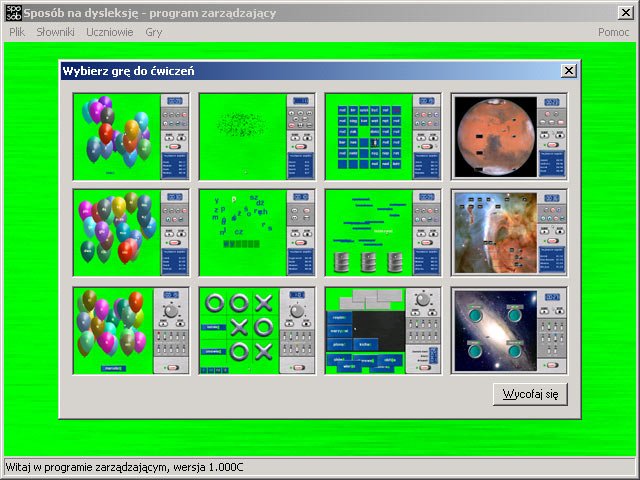
Task: Select the green game with tiny dots cluster
Action: [x=257, y=137]
